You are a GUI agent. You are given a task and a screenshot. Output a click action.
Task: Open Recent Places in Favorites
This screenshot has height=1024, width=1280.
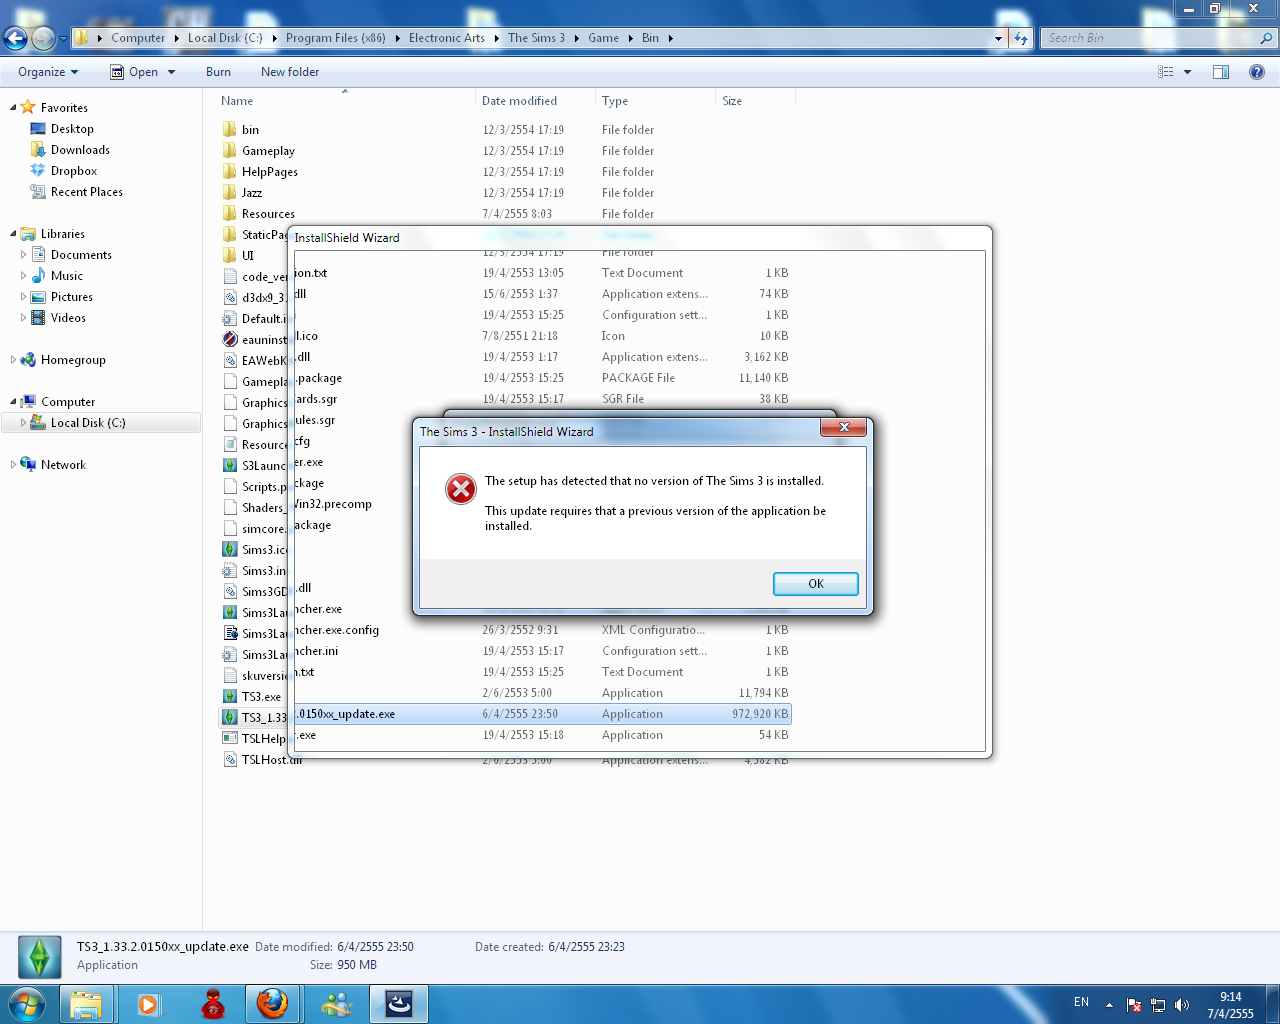tap(87, 192)
